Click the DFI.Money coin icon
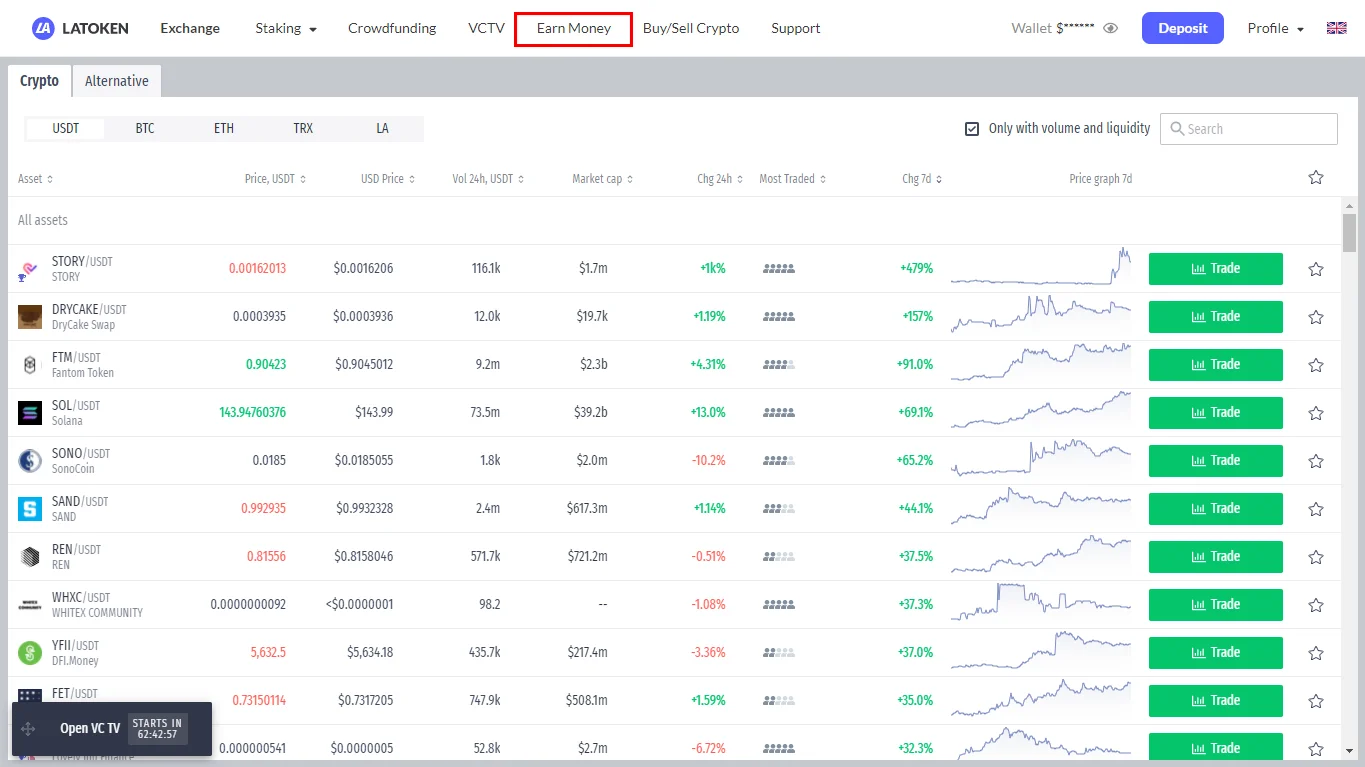This screenshot has height=767, width=1365. [30, 653]
